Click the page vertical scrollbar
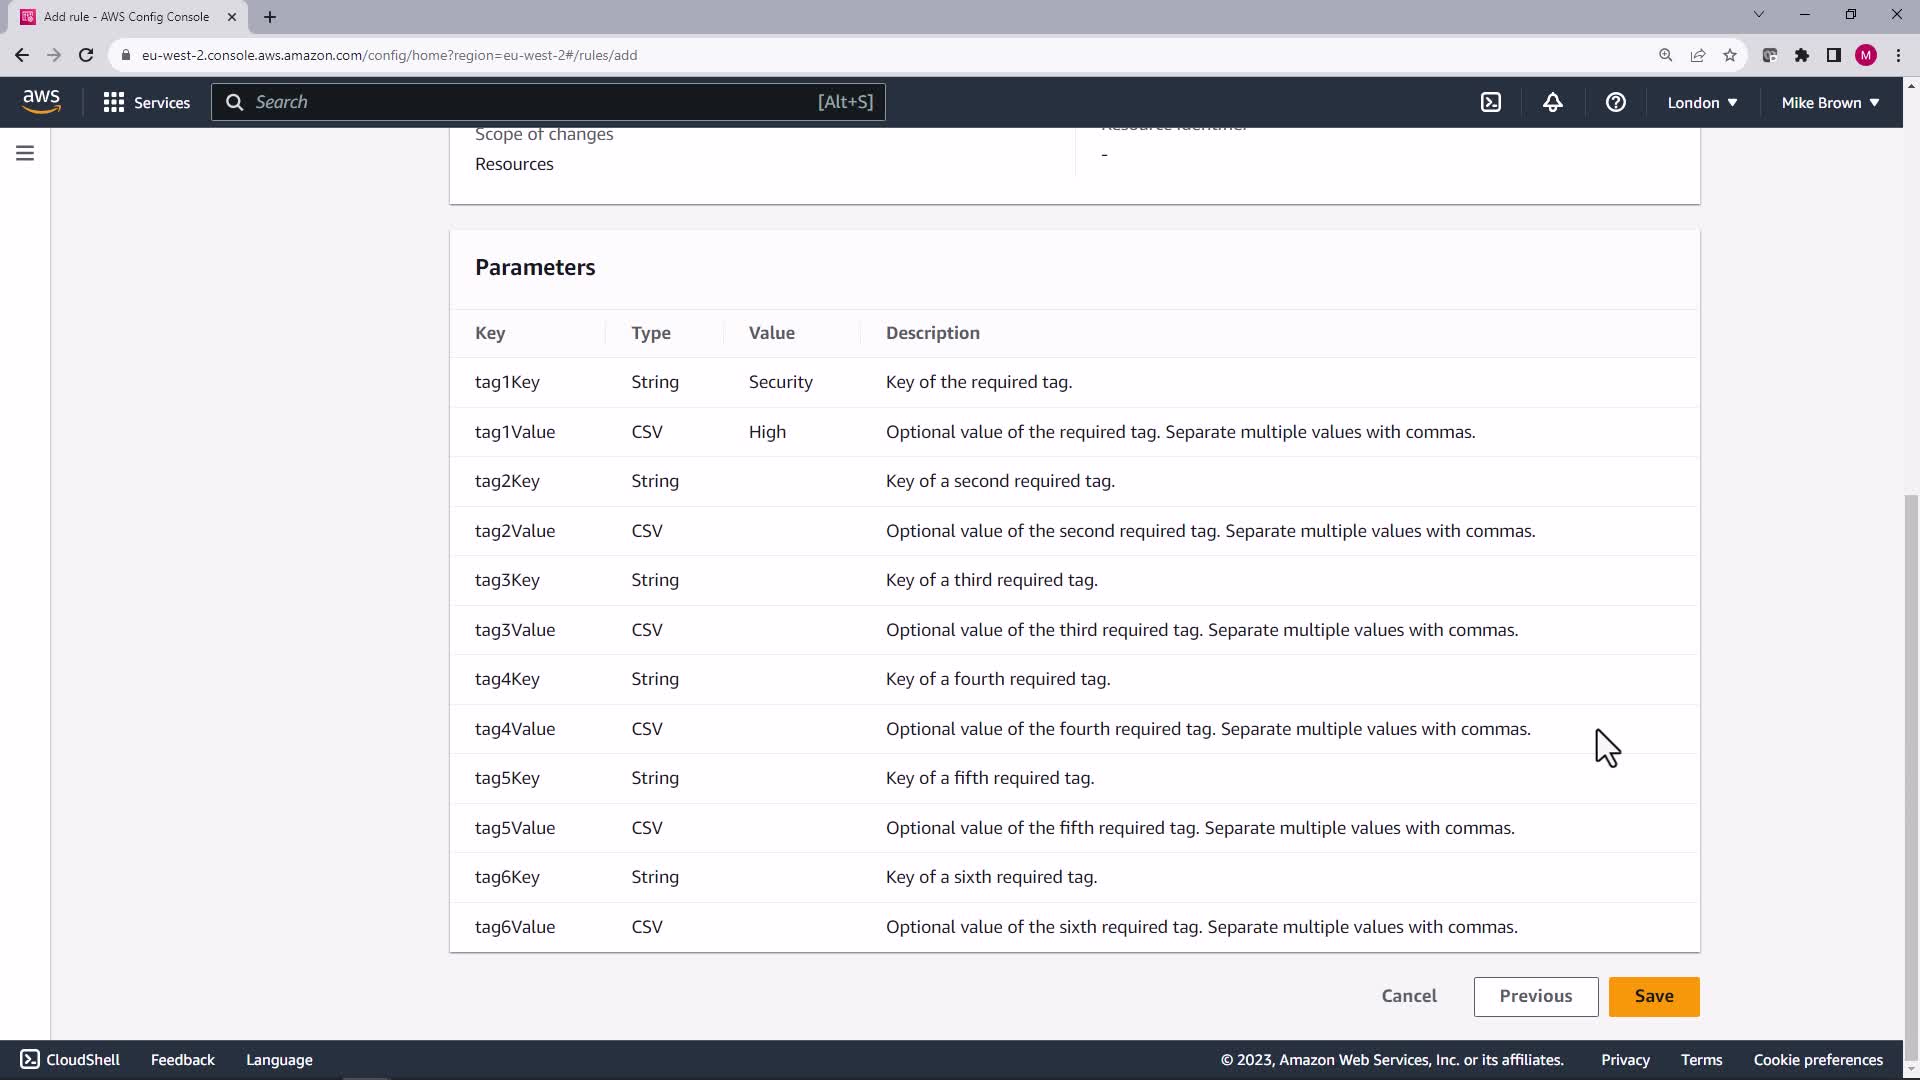This screenshot has width=1920, height=1080. coord(1910,760)
